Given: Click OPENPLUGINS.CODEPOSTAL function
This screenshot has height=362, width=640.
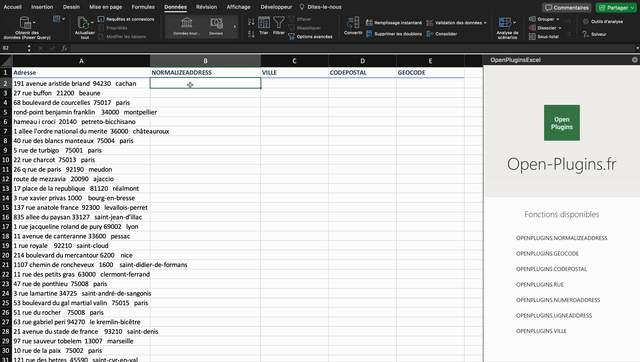Looking at the screenshot, I should pyautogui.click(x=551, y=269).
